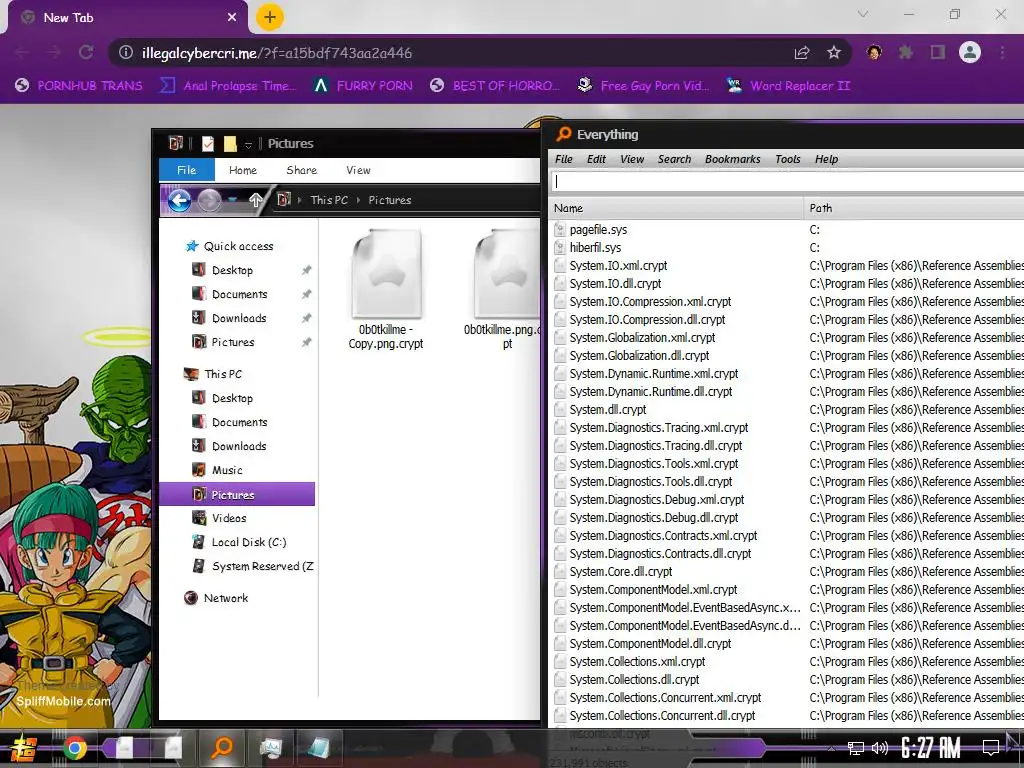Click the browser Forward arrow button
Screen dimensions: 1024x768
54,52
